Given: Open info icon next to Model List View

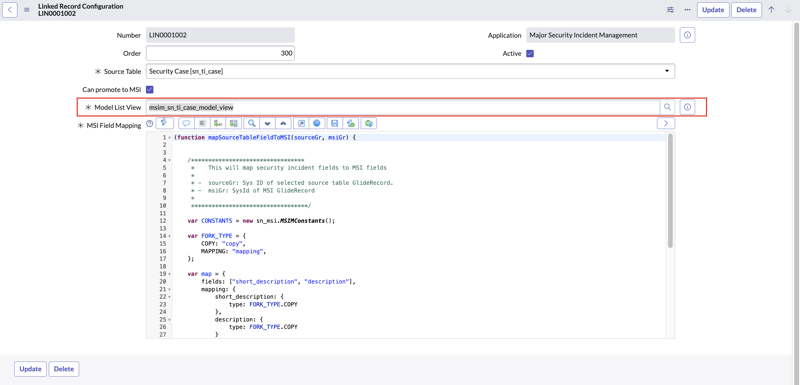Looking at the screenshot, I should 687,107.
